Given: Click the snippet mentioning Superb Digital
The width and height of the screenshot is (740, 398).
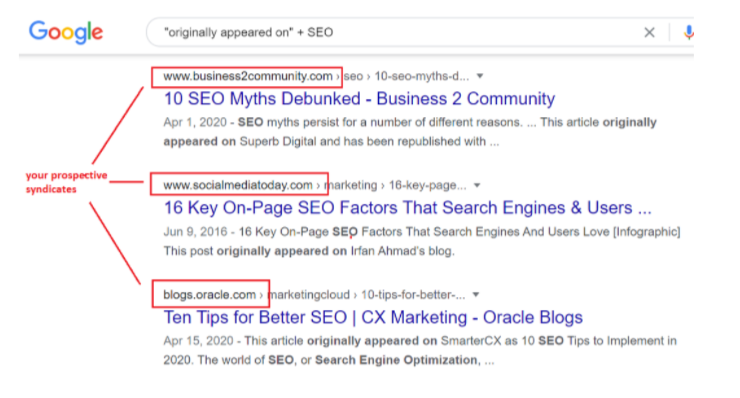Looking at the screenshot, I should (x=410, y=132).
